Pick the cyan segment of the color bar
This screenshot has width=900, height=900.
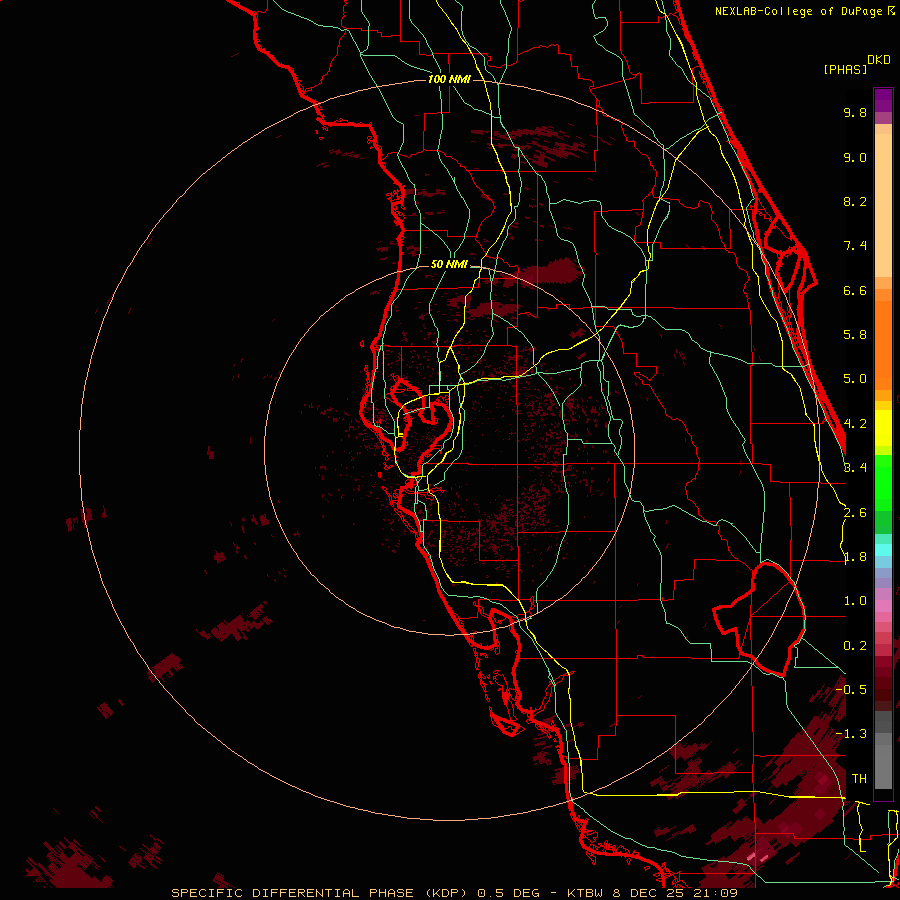pos(883,550)
